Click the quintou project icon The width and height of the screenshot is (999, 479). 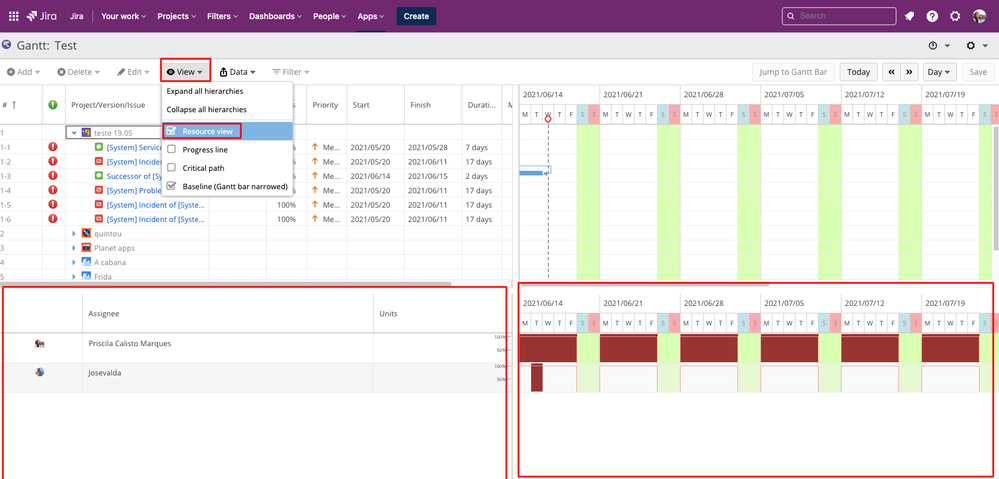86,233
